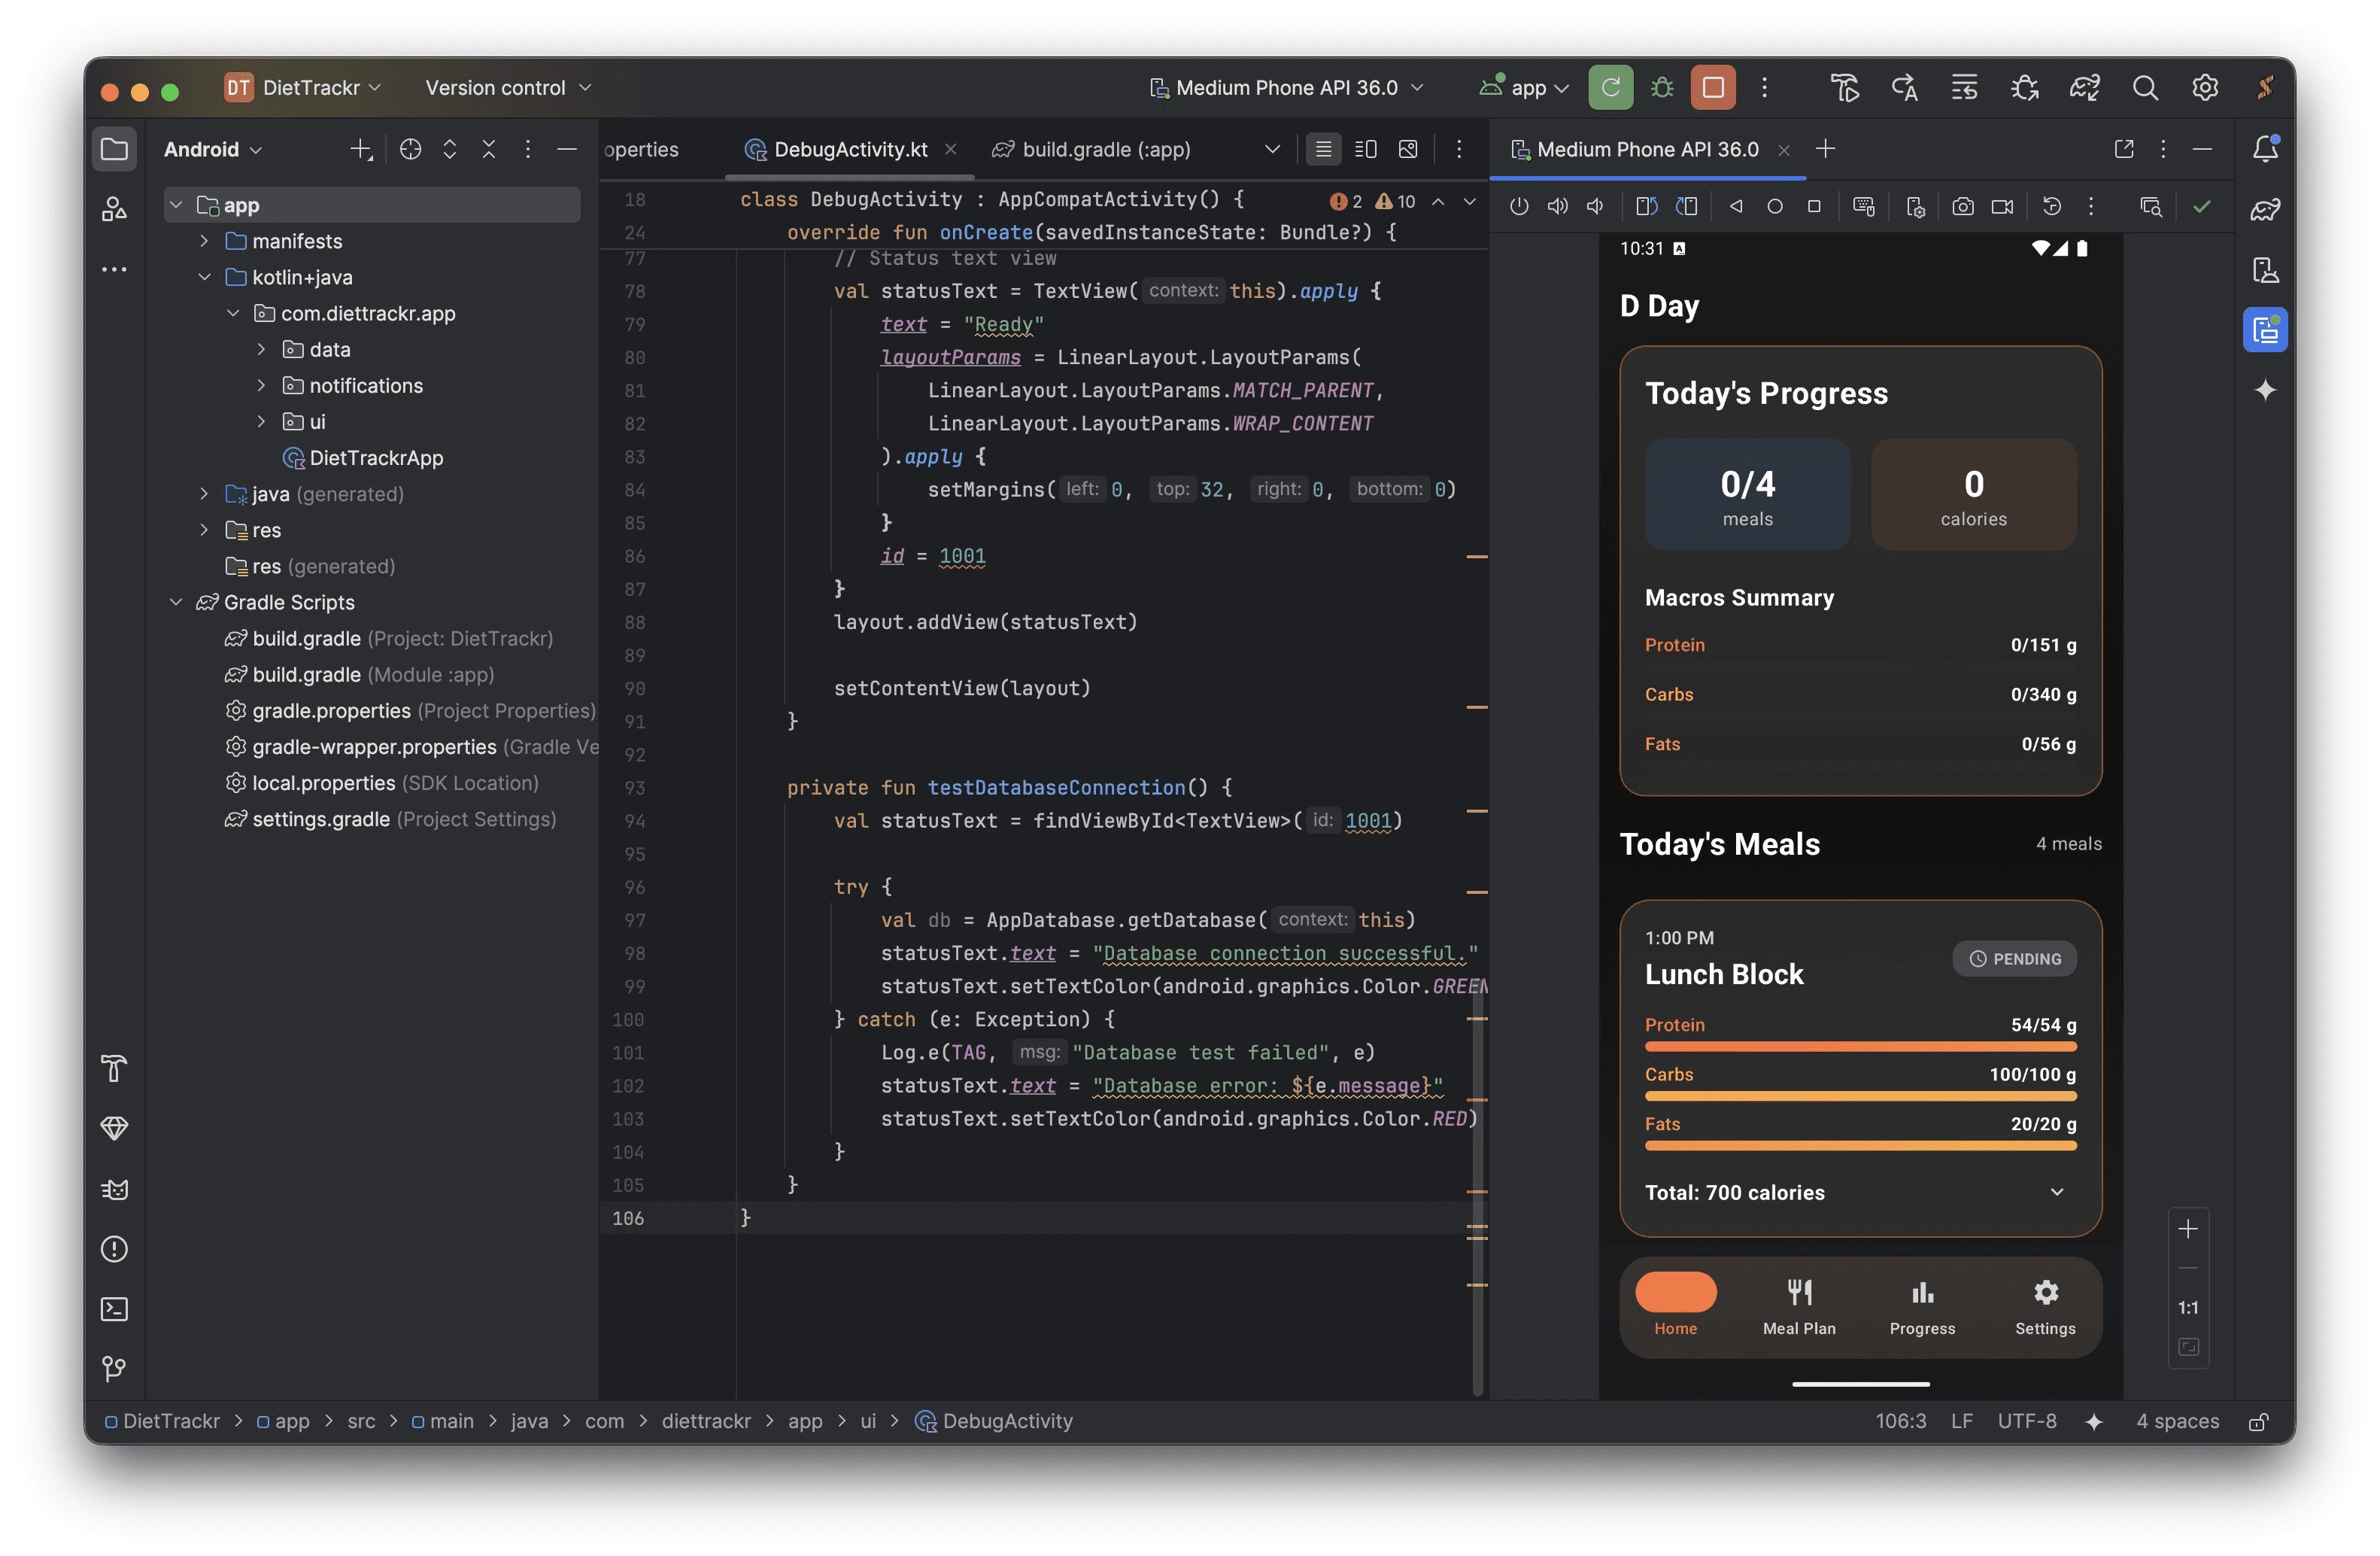Open Medium Phone API 36.0 device selector

[1286, 88]
